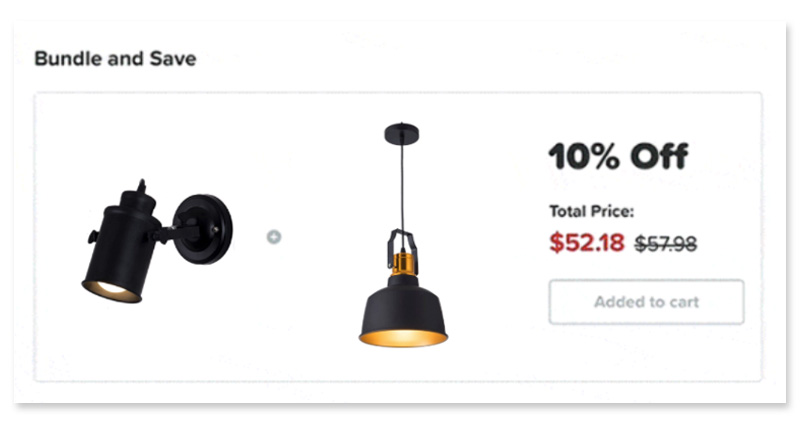Click the swivel arm joining sconce and mount
Image resolution: width=800 pixels, height=423 pixels.
(x=171, y=234)
